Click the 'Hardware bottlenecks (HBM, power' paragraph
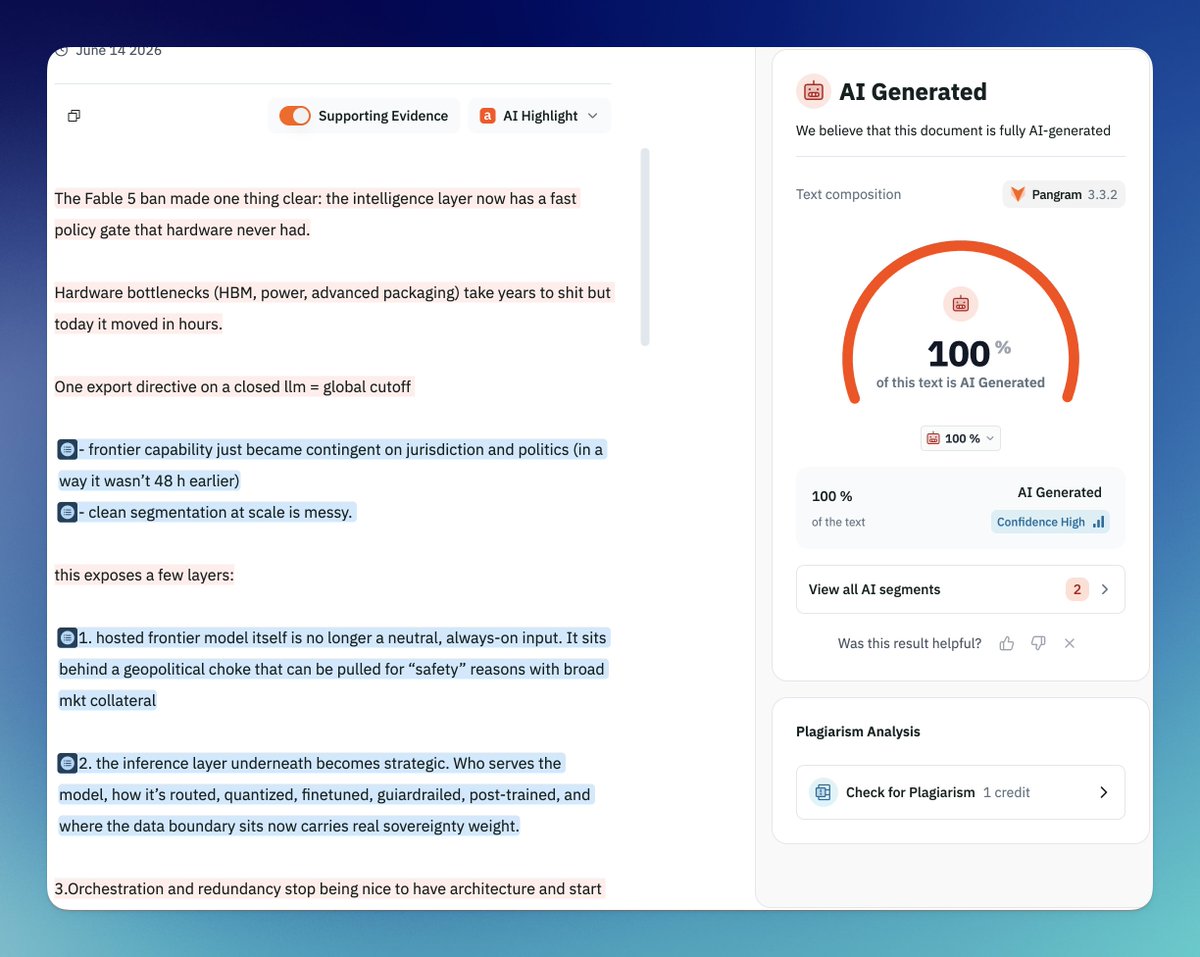The height and width of the screenshot is (957, 1200). 332,309
